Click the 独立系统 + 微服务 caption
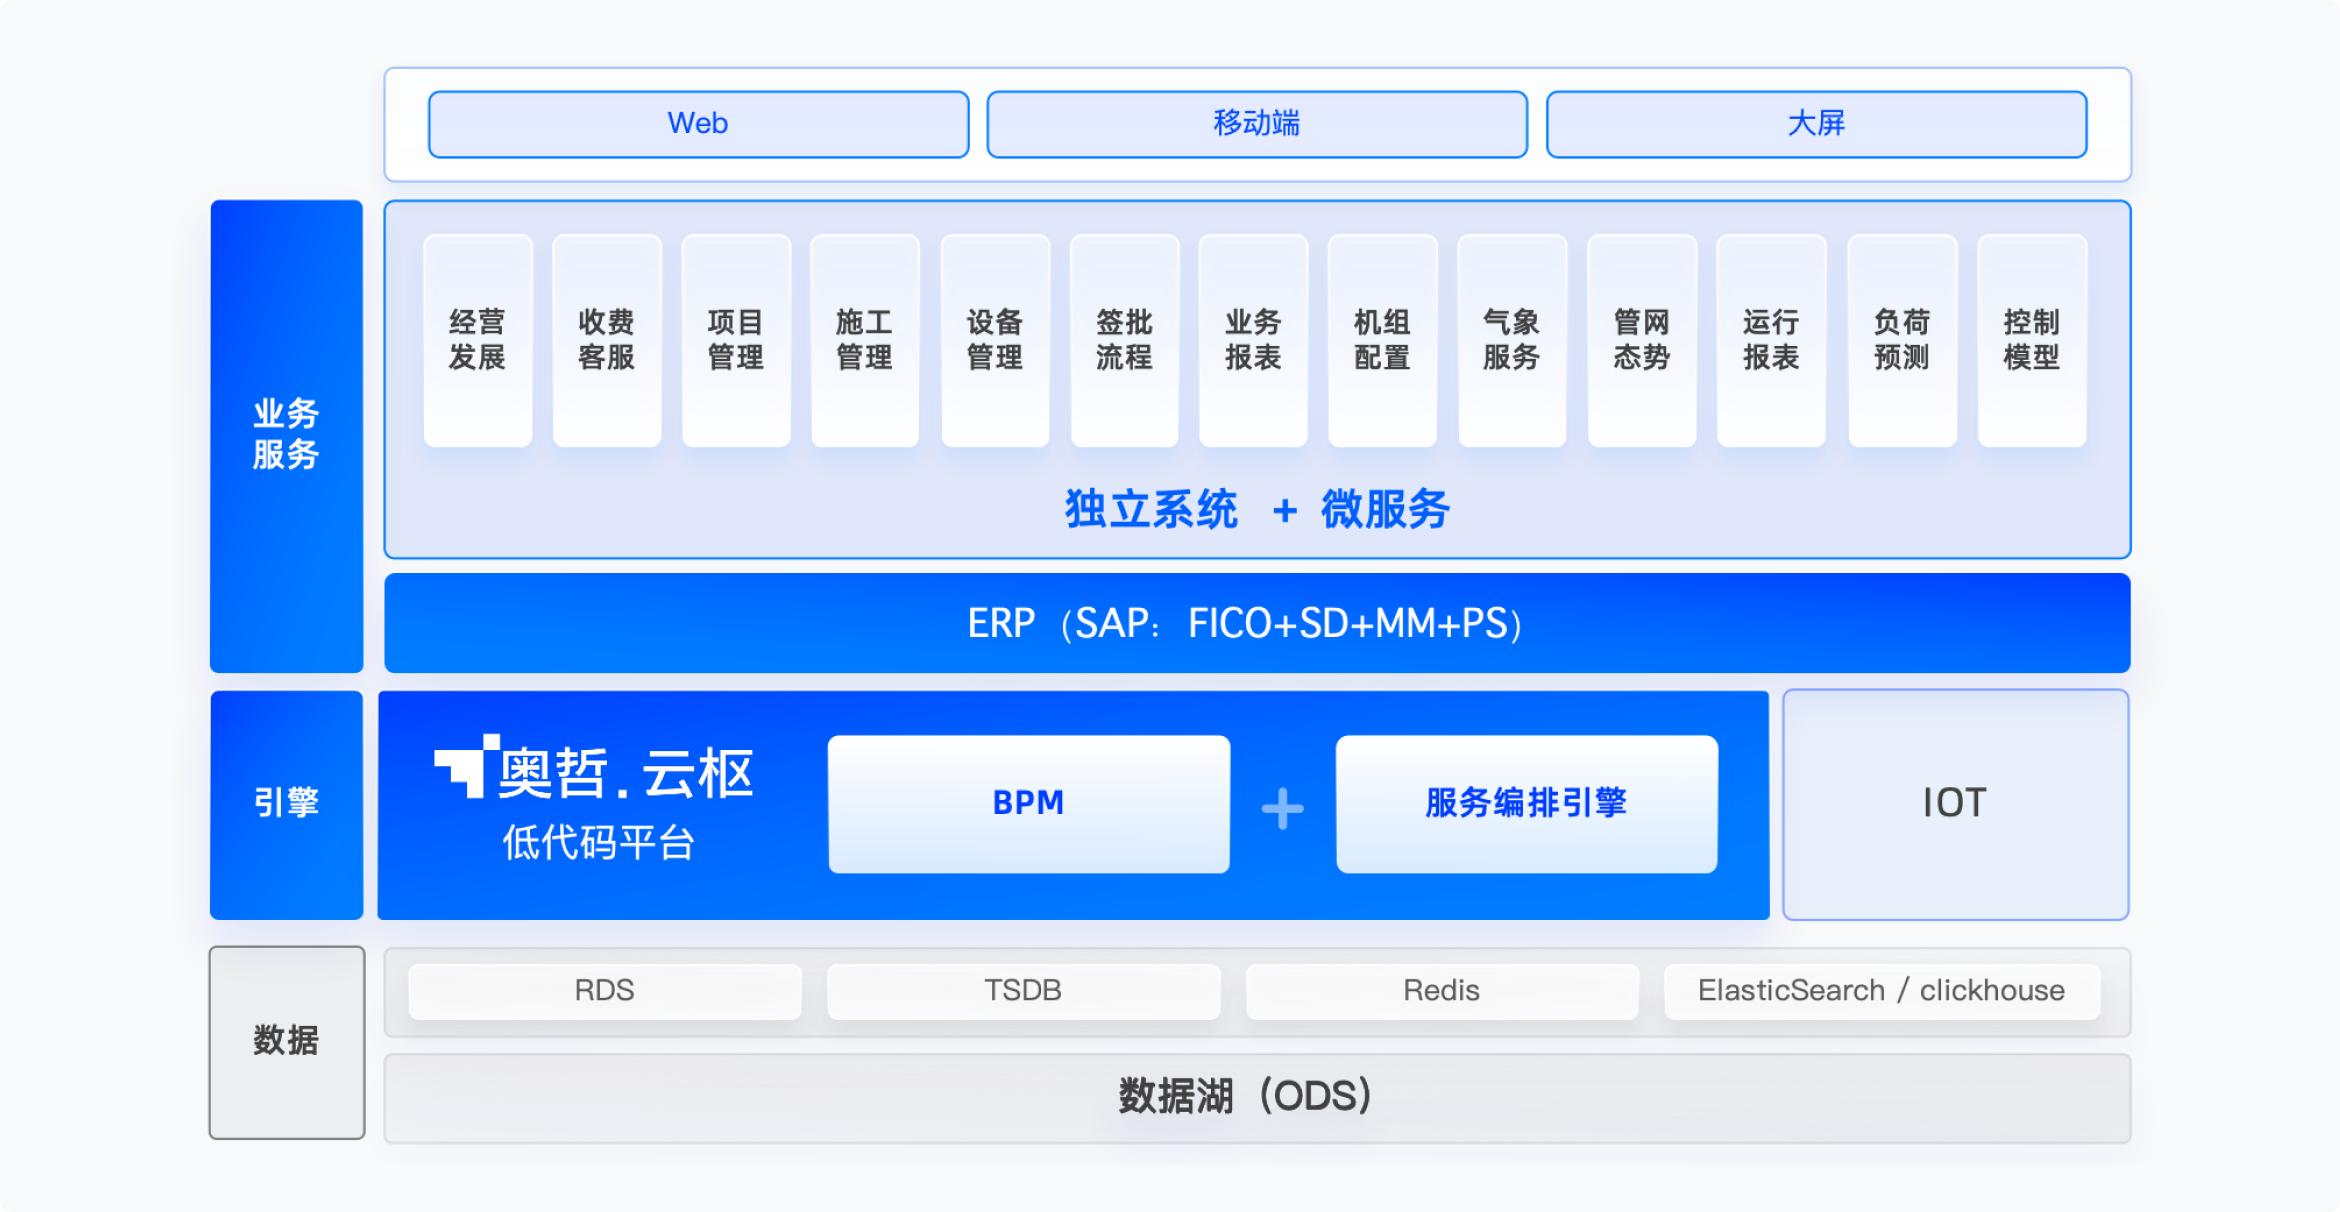This screenshot has width=2340, height=1212. (x=1257, y=510)
